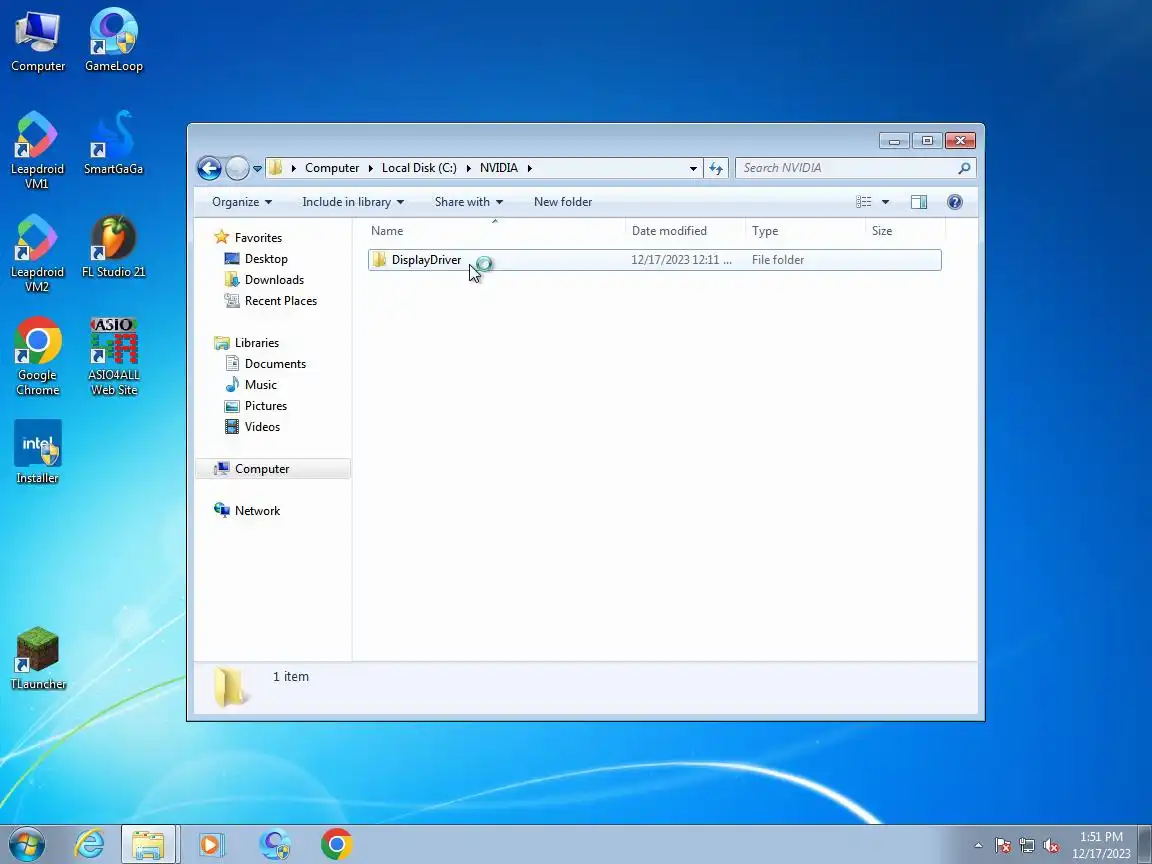Viewport: 1152px width, 864px height.
Task: Sort by Date modified column header
Action: coord(685,231)
